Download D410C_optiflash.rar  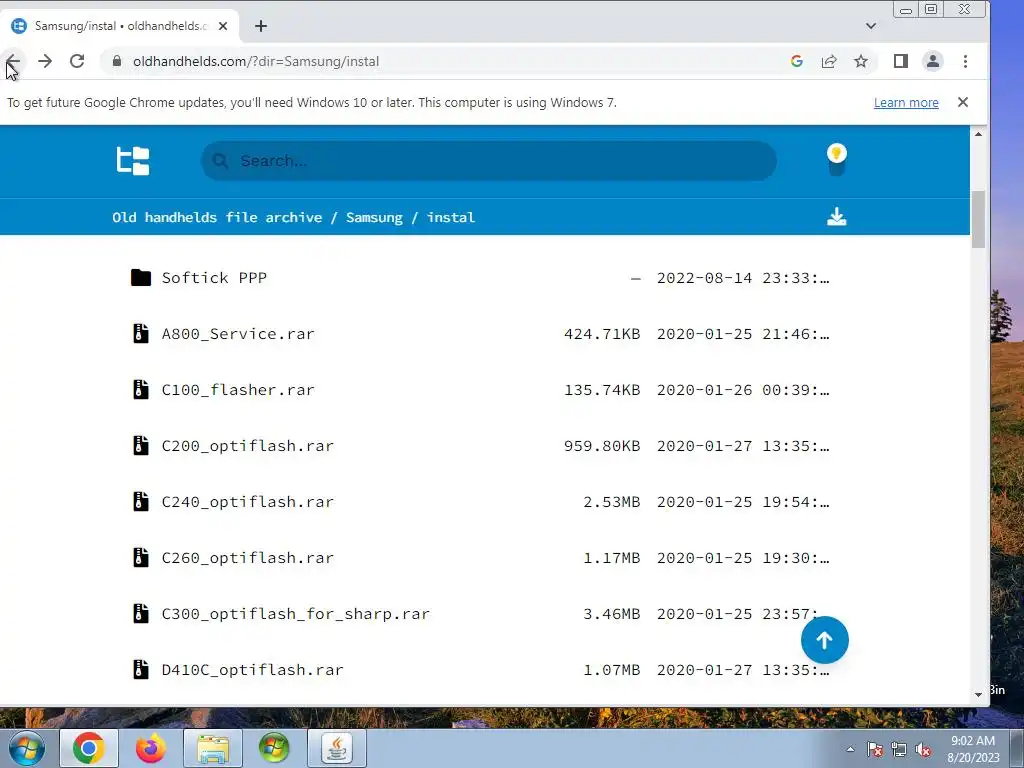coord(252,670)
